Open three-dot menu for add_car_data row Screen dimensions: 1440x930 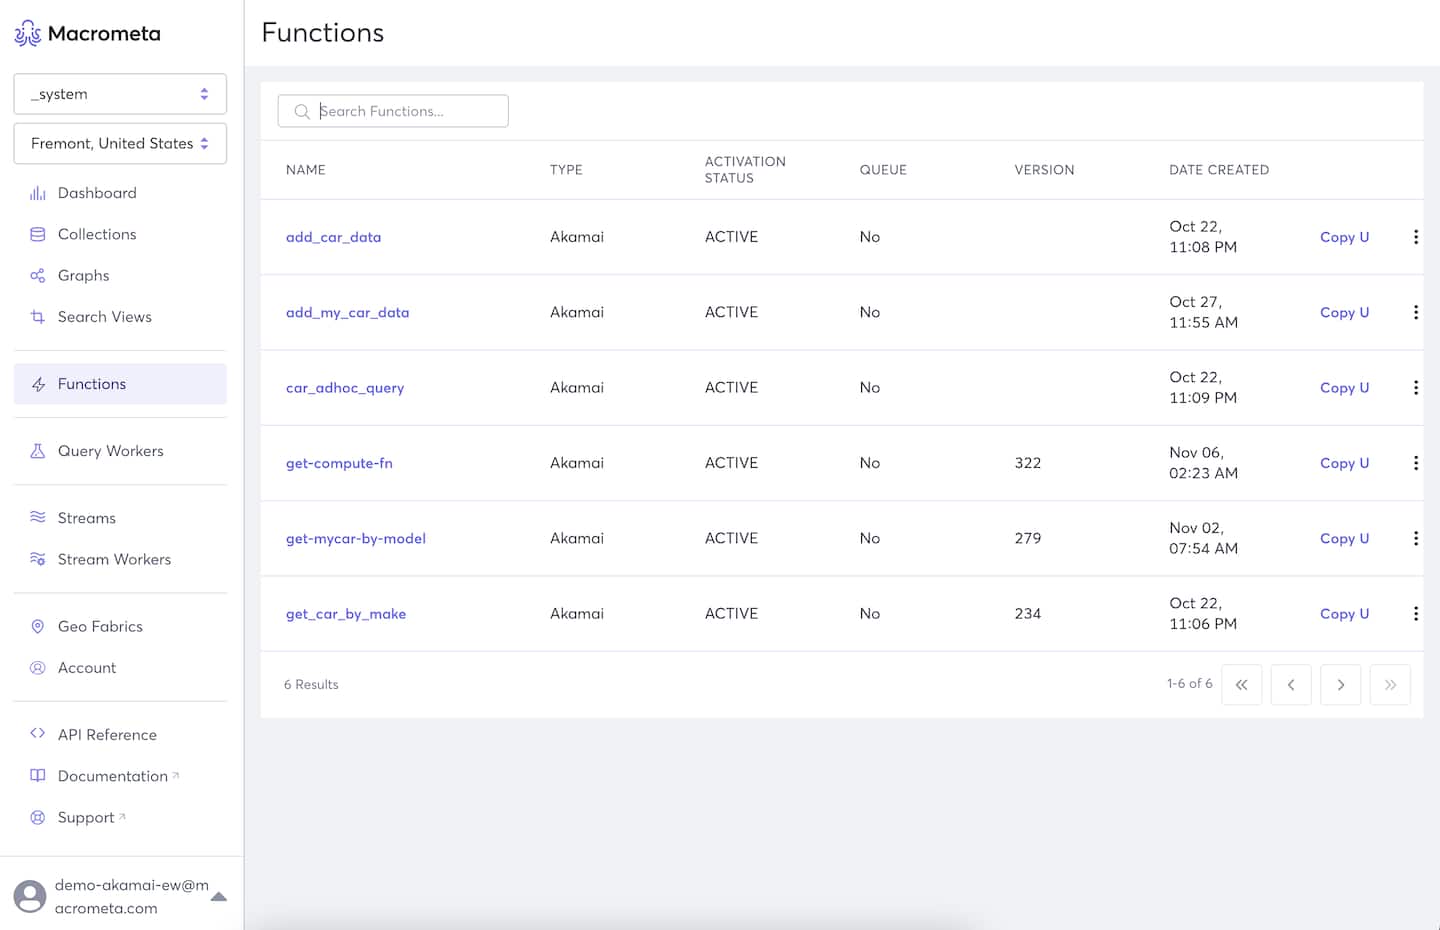coord(1415,237)
